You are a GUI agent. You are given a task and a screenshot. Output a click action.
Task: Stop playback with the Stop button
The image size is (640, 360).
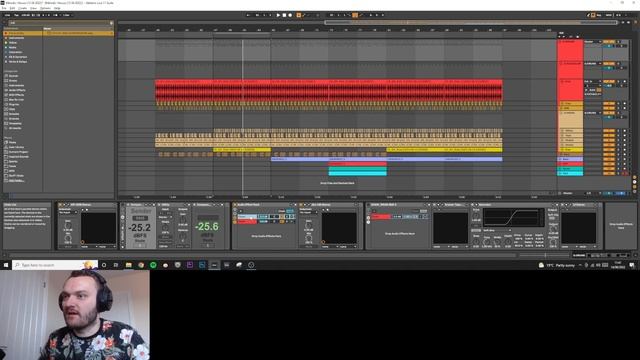(284, 15)
